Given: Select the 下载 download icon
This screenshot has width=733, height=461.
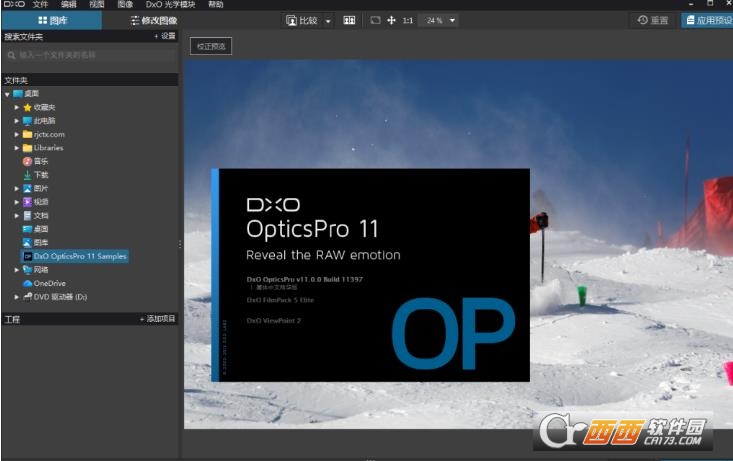Looking at the screenshot, I should tap(28, 175).
